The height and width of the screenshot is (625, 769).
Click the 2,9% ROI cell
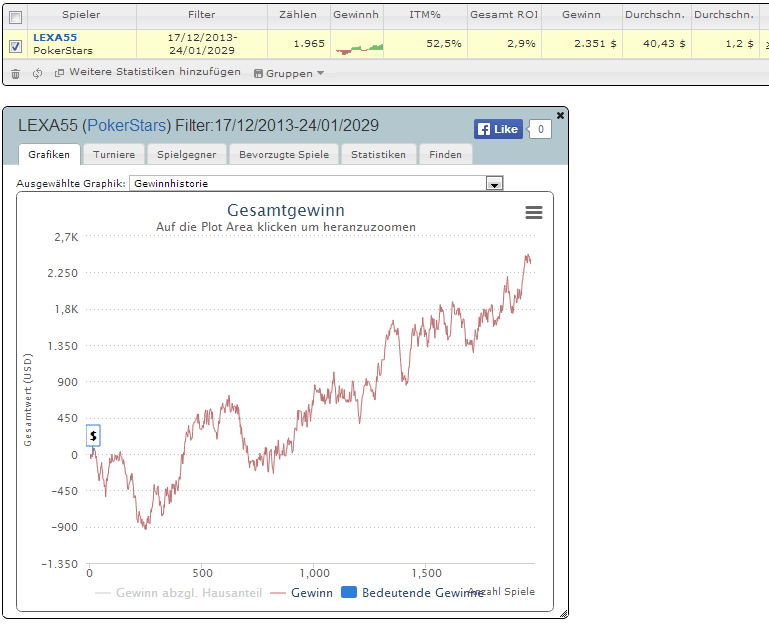504,44
